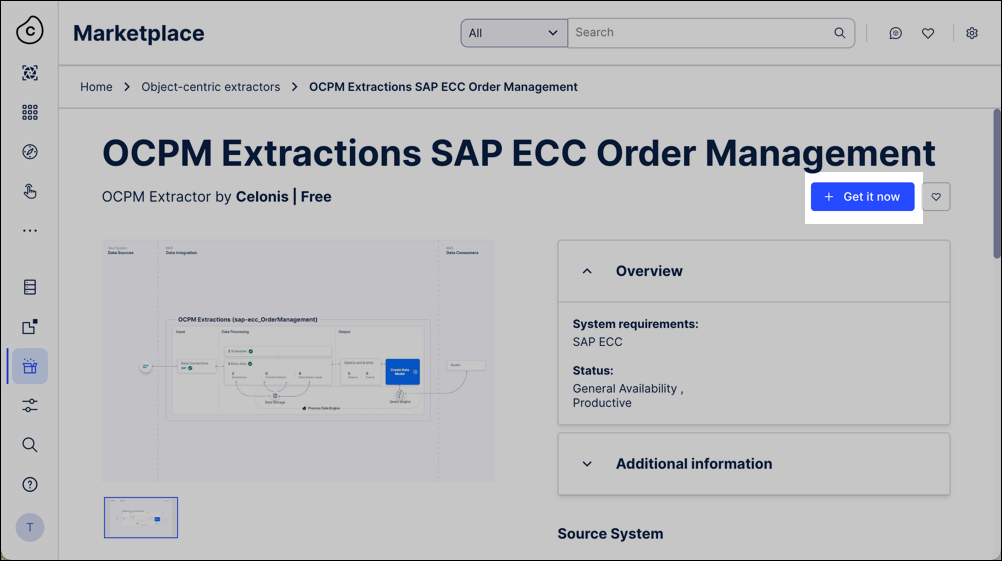Open the Marketplace gift box icon in sidebar
Viewport: 1002px width, 561px height.
coord(30,366)
